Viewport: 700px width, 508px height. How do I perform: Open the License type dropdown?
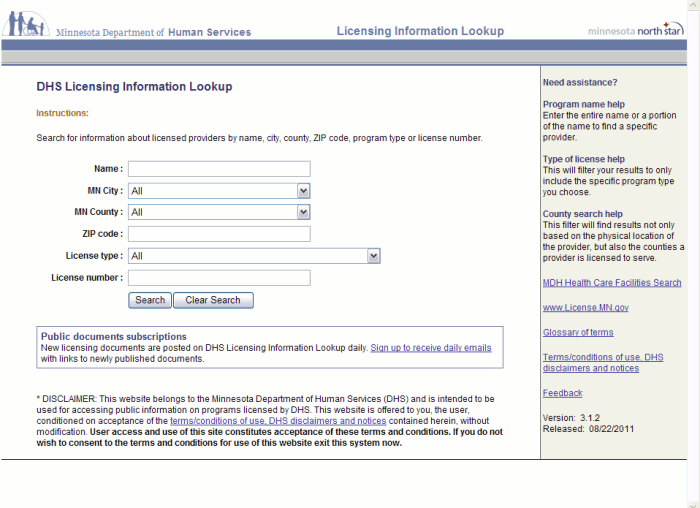pyautogui.click(x=374, y=256)
